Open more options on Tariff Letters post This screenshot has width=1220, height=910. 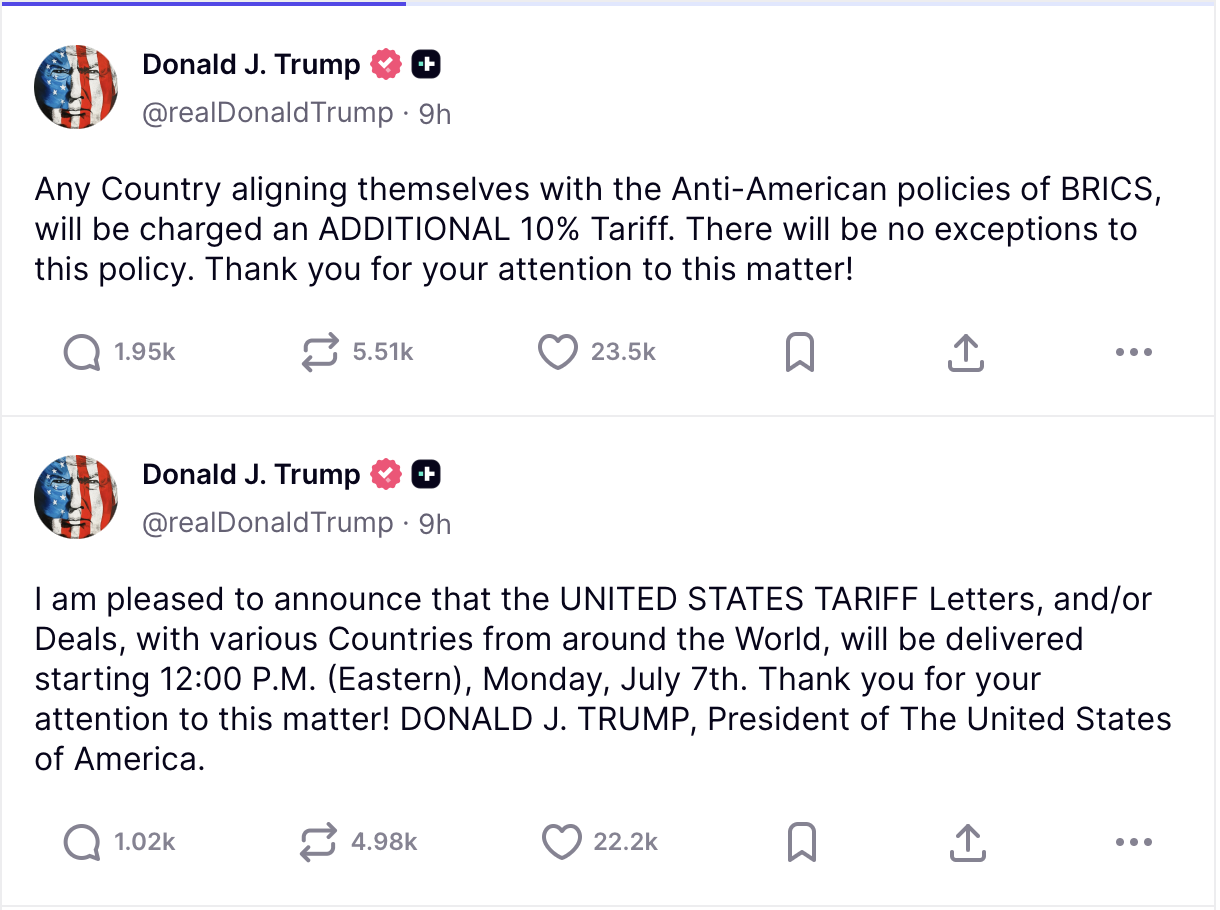point(1133,842)
